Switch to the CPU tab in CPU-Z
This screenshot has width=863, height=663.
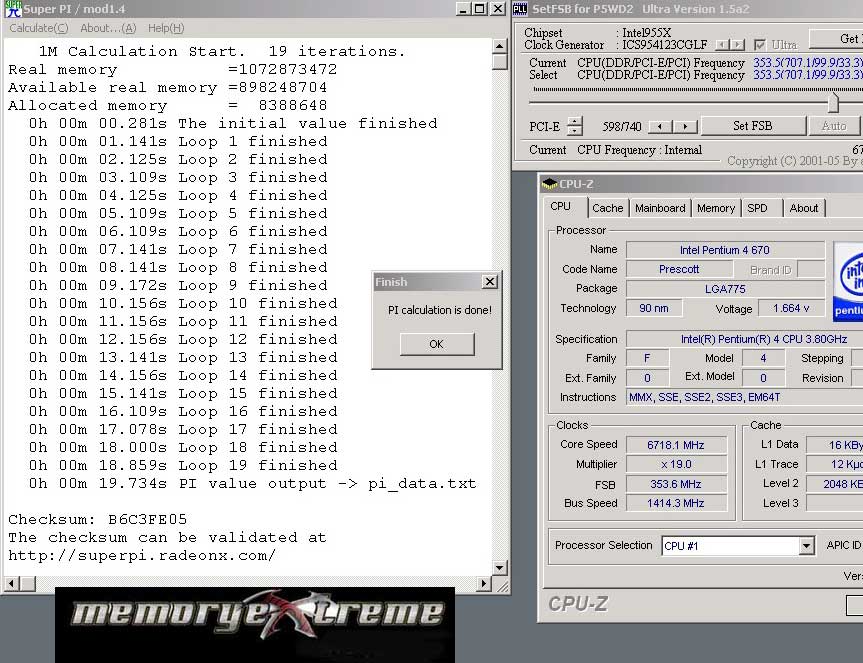(560, 206)
